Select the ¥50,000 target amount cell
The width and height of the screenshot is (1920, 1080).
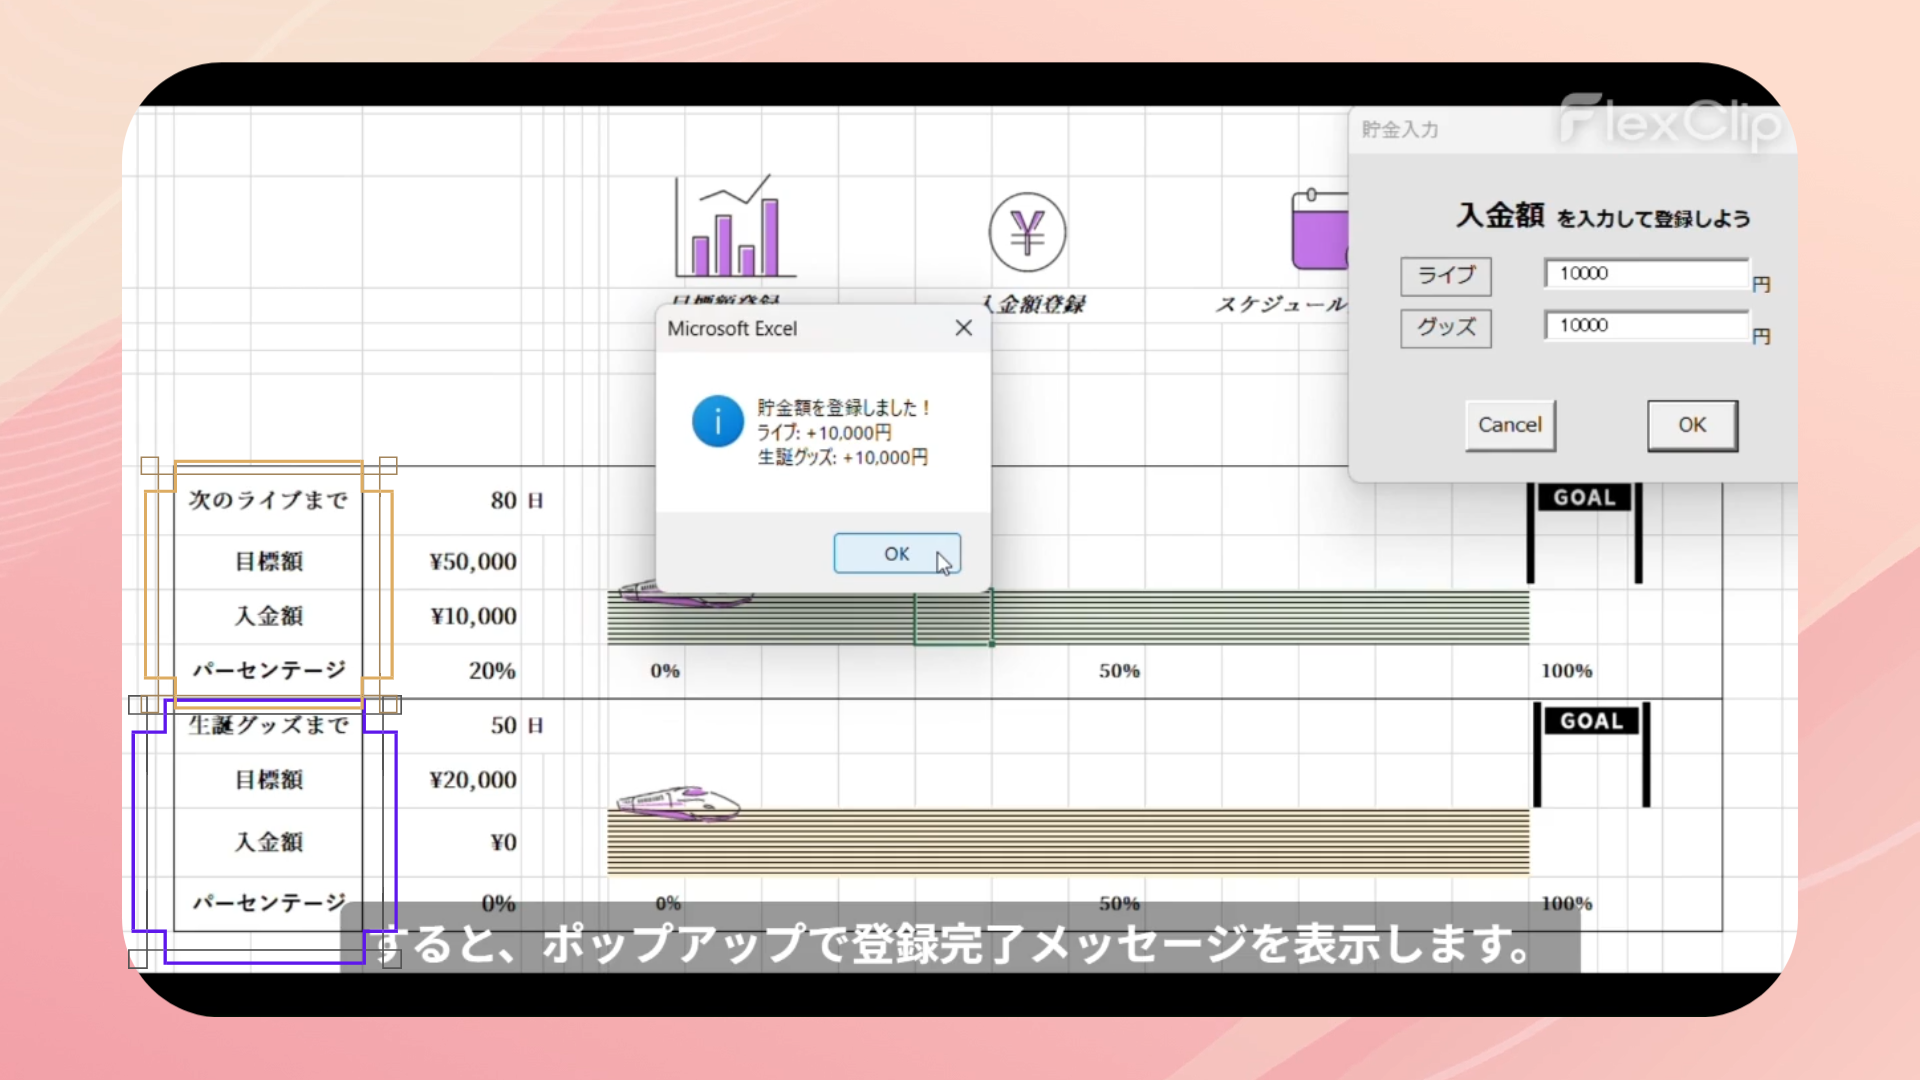pos(472,562)
